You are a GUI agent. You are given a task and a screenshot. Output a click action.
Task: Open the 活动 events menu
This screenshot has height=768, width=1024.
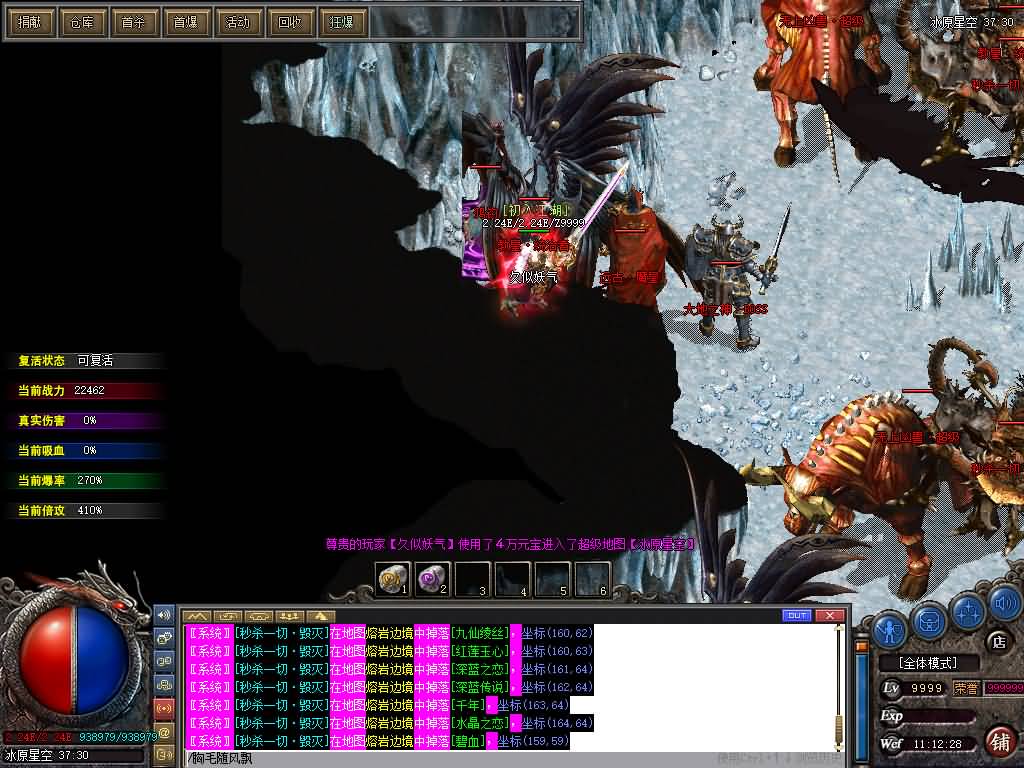(237, 22)
